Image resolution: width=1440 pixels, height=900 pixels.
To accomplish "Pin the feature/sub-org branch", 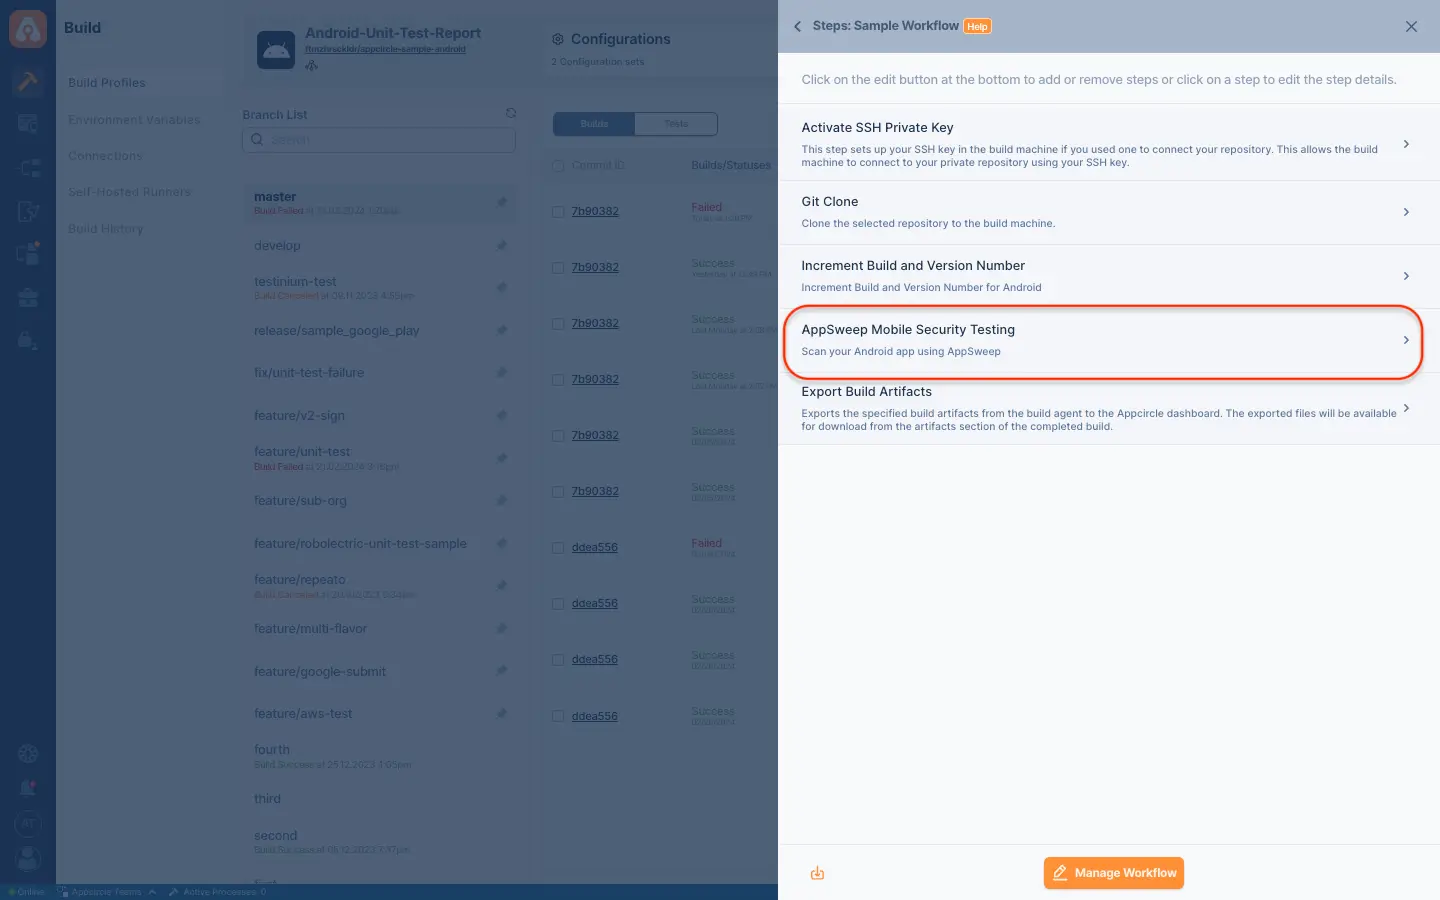I will click(x=502, y=500).
